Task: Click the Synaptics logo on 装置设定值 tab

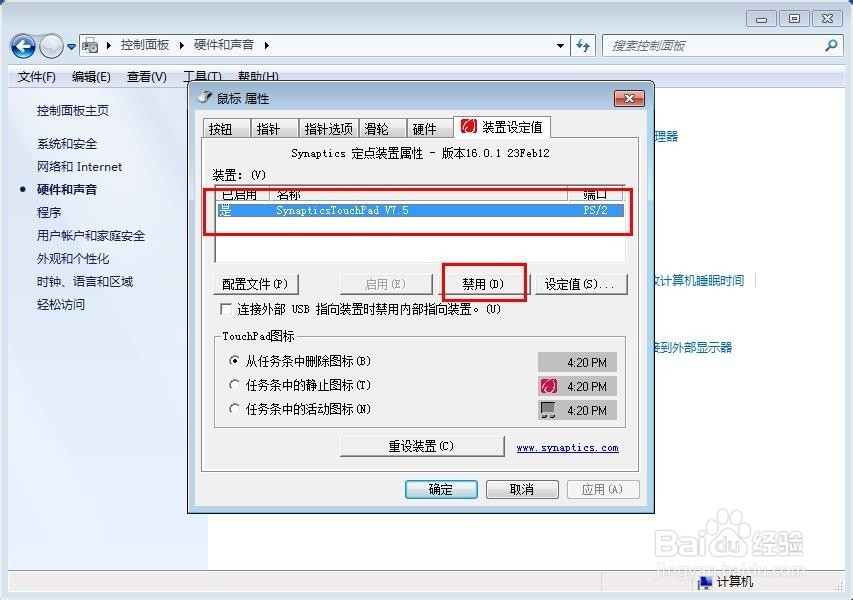Action: 468,127
